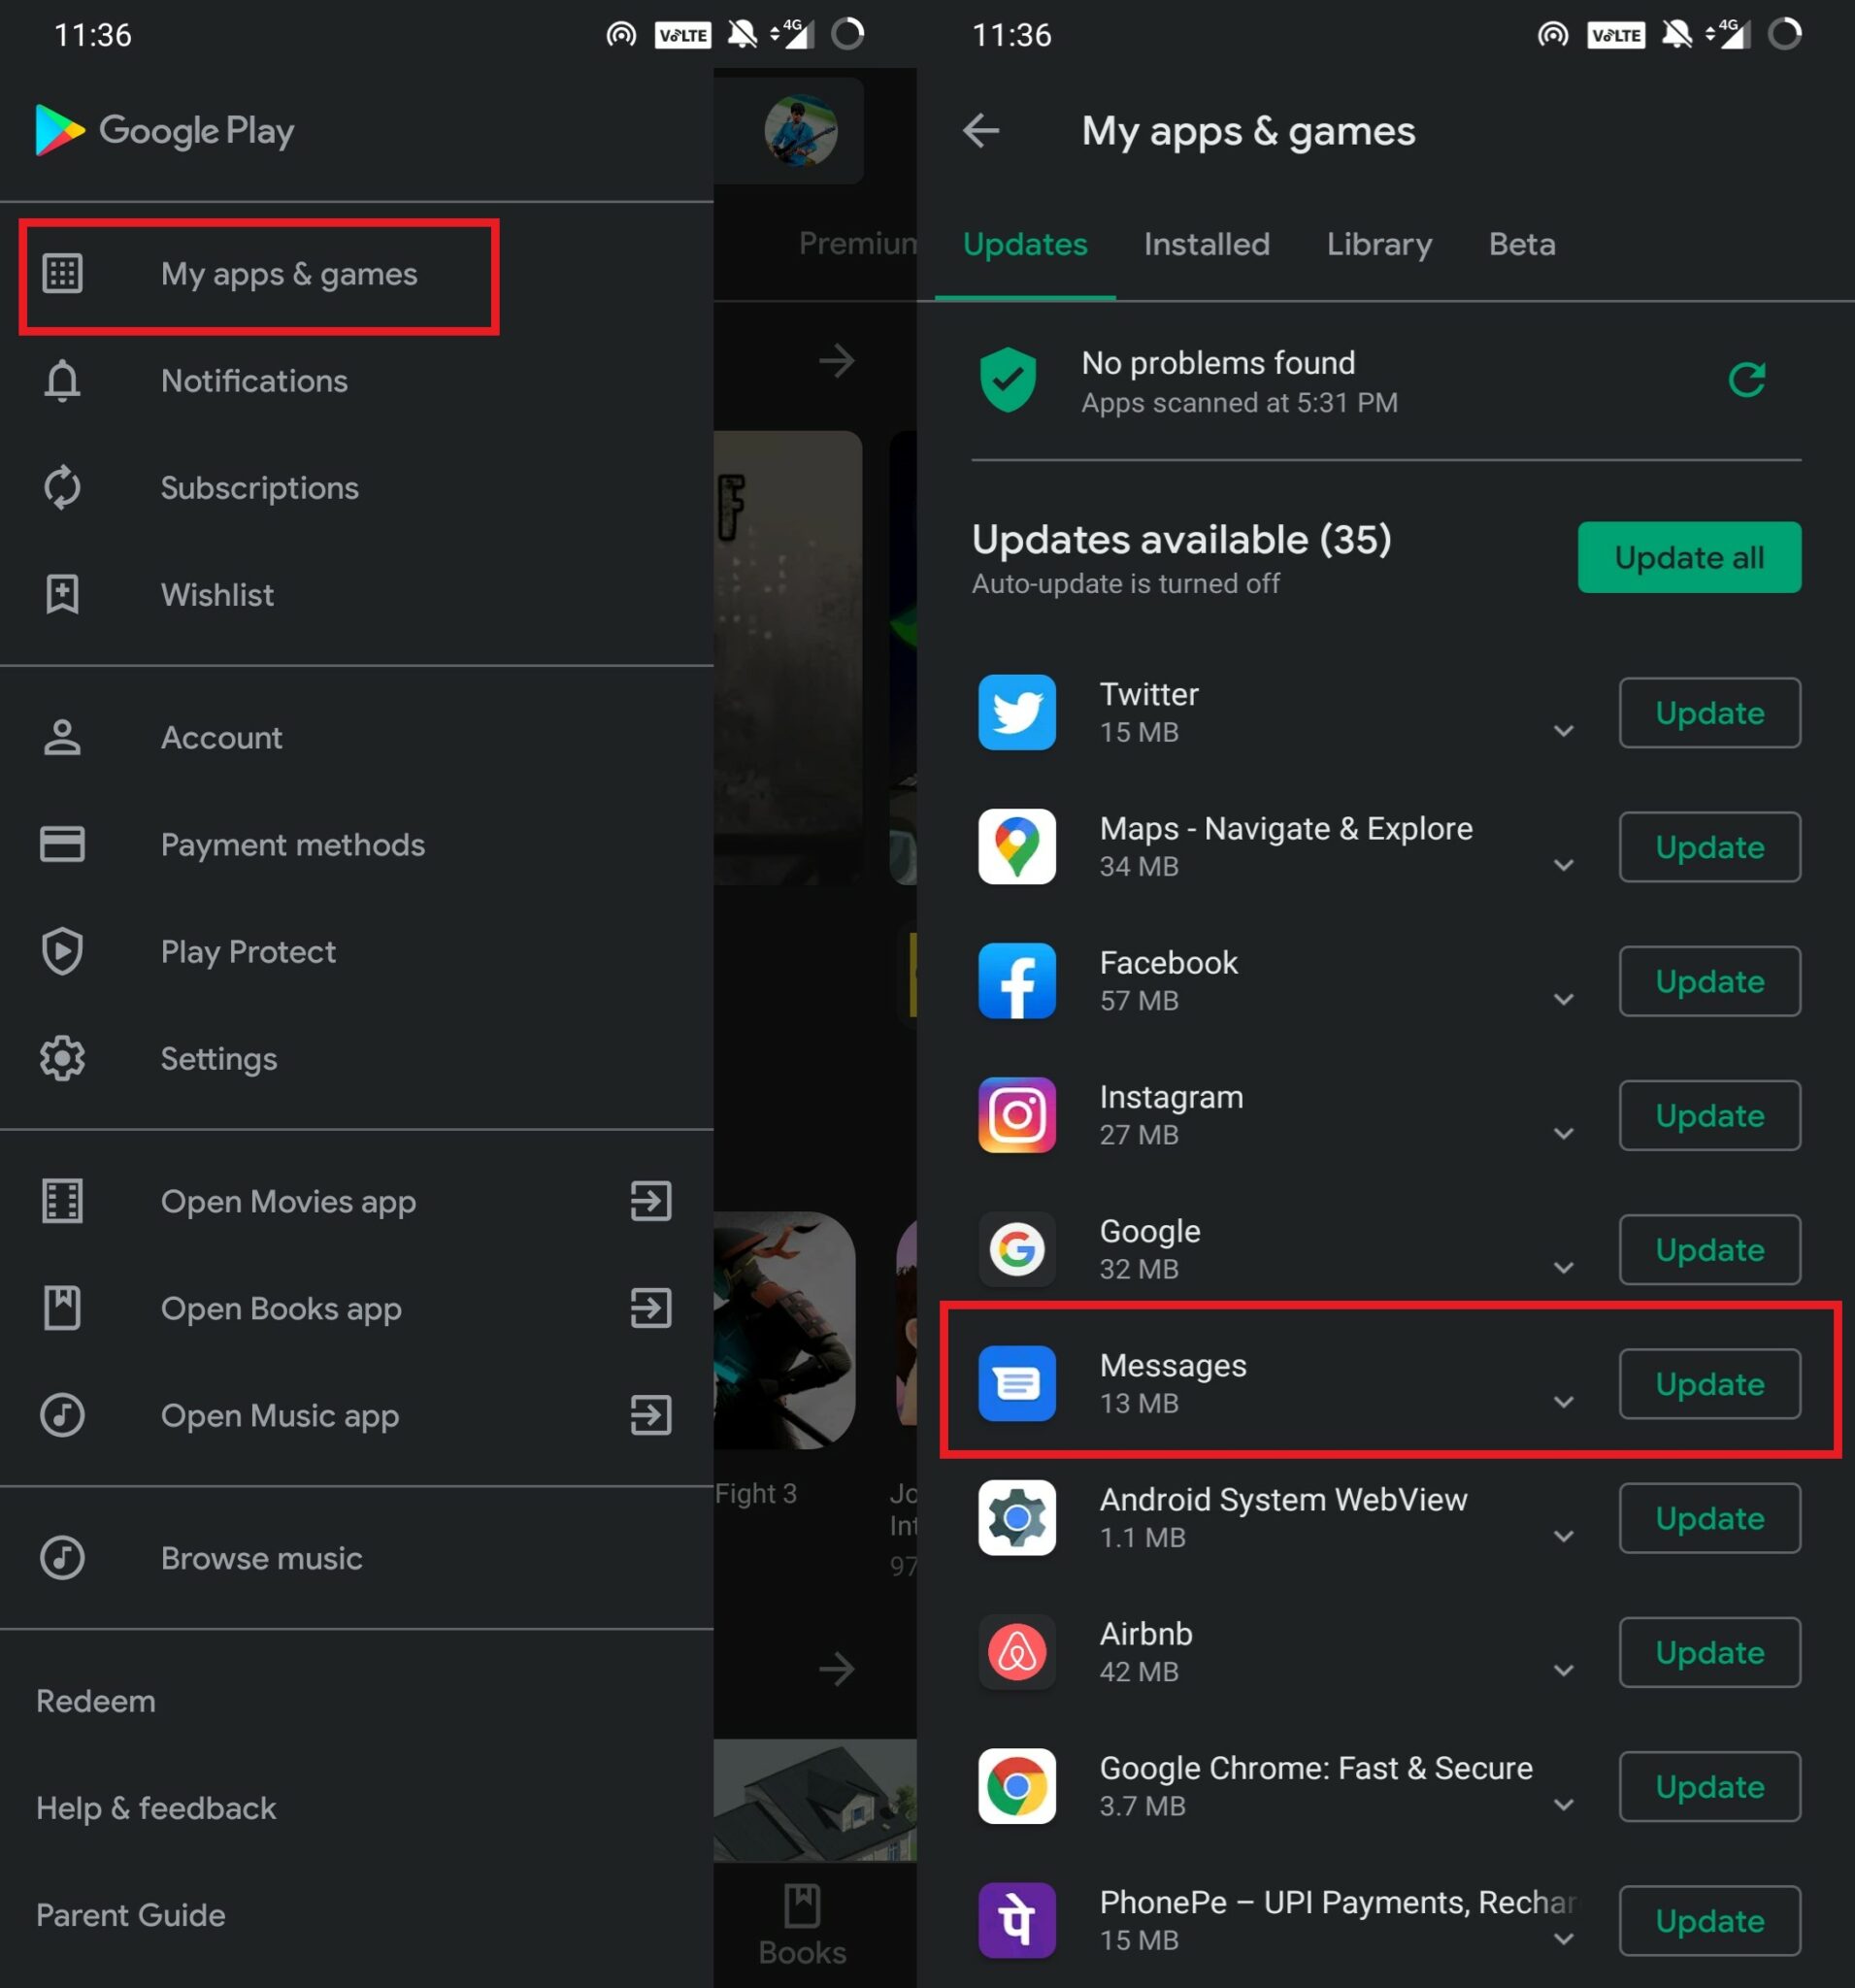
Task: Tap the Twitter app icon
Action: coord(1017,713)
